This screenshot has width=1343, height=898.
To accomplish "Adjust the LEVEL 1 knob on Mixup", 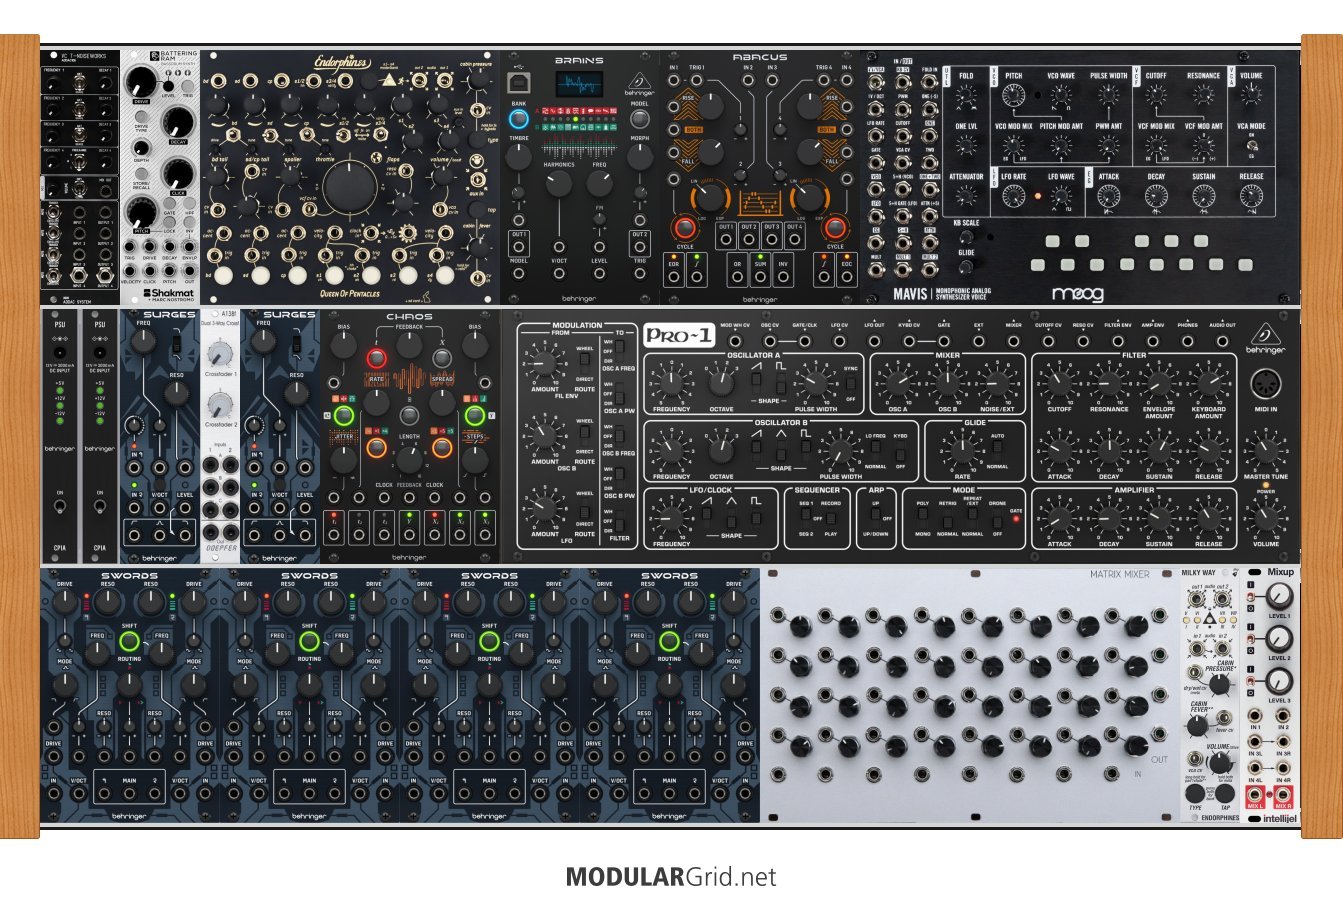I will pos(1279,597).
